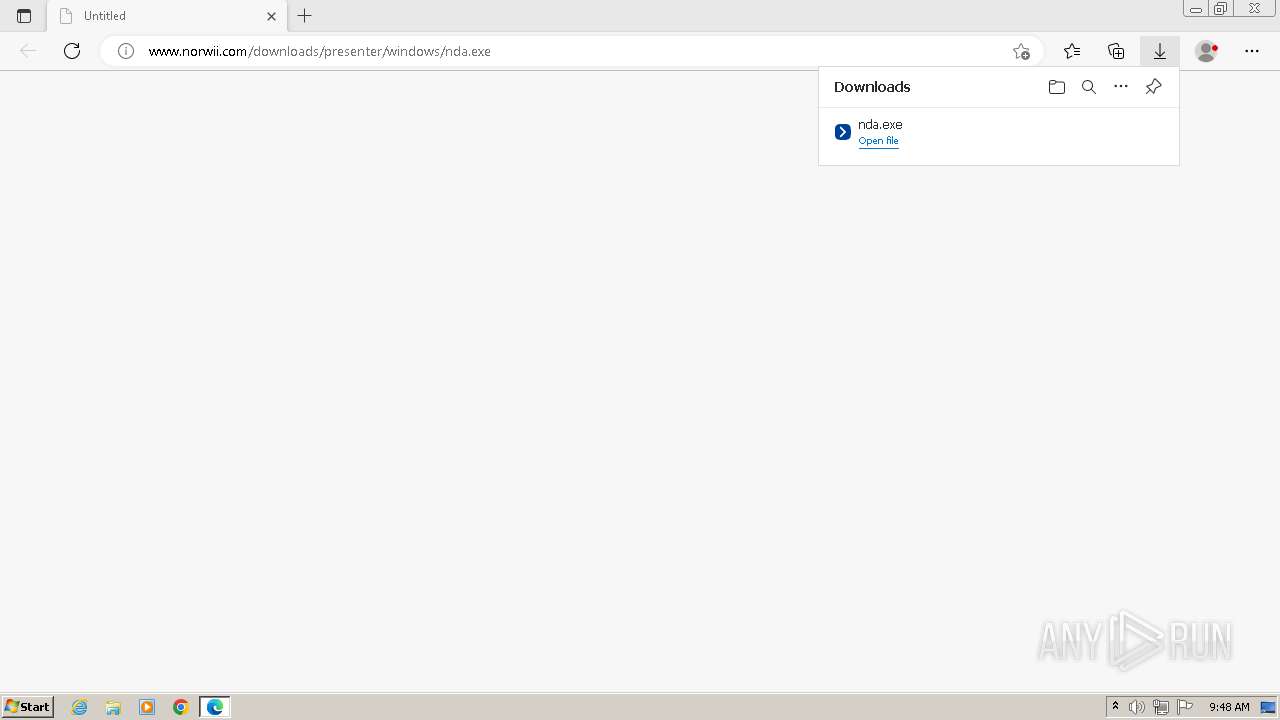Minimize the Edge browser window

[1195, 9]
